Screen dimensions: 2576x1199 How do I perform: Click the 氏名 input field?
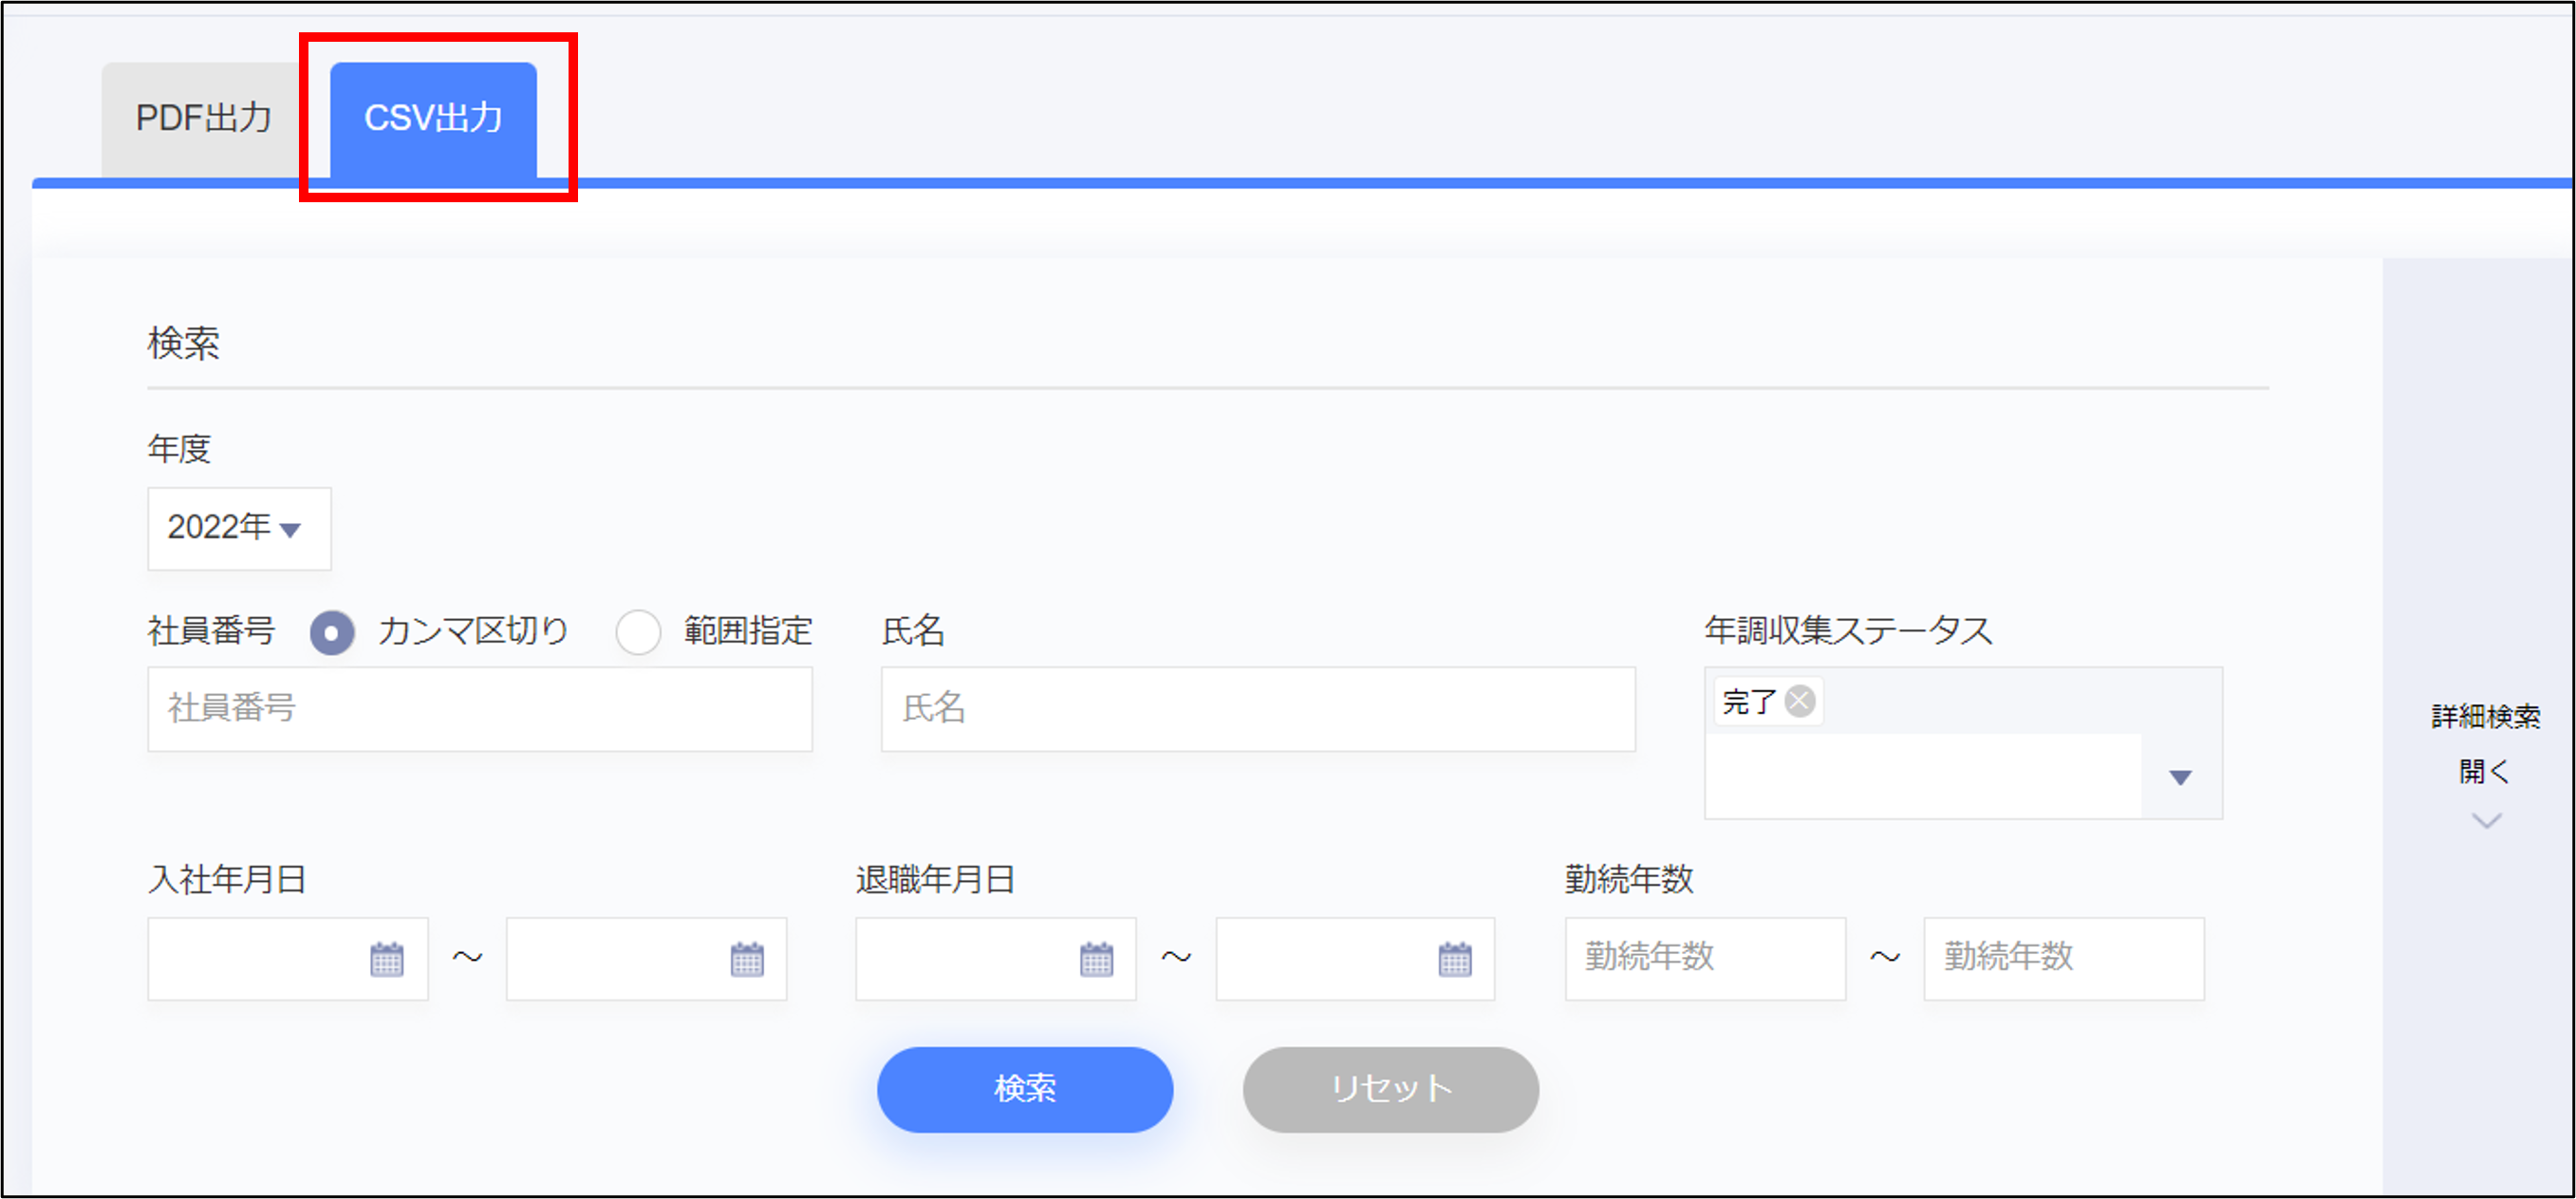click(1257, 708)
